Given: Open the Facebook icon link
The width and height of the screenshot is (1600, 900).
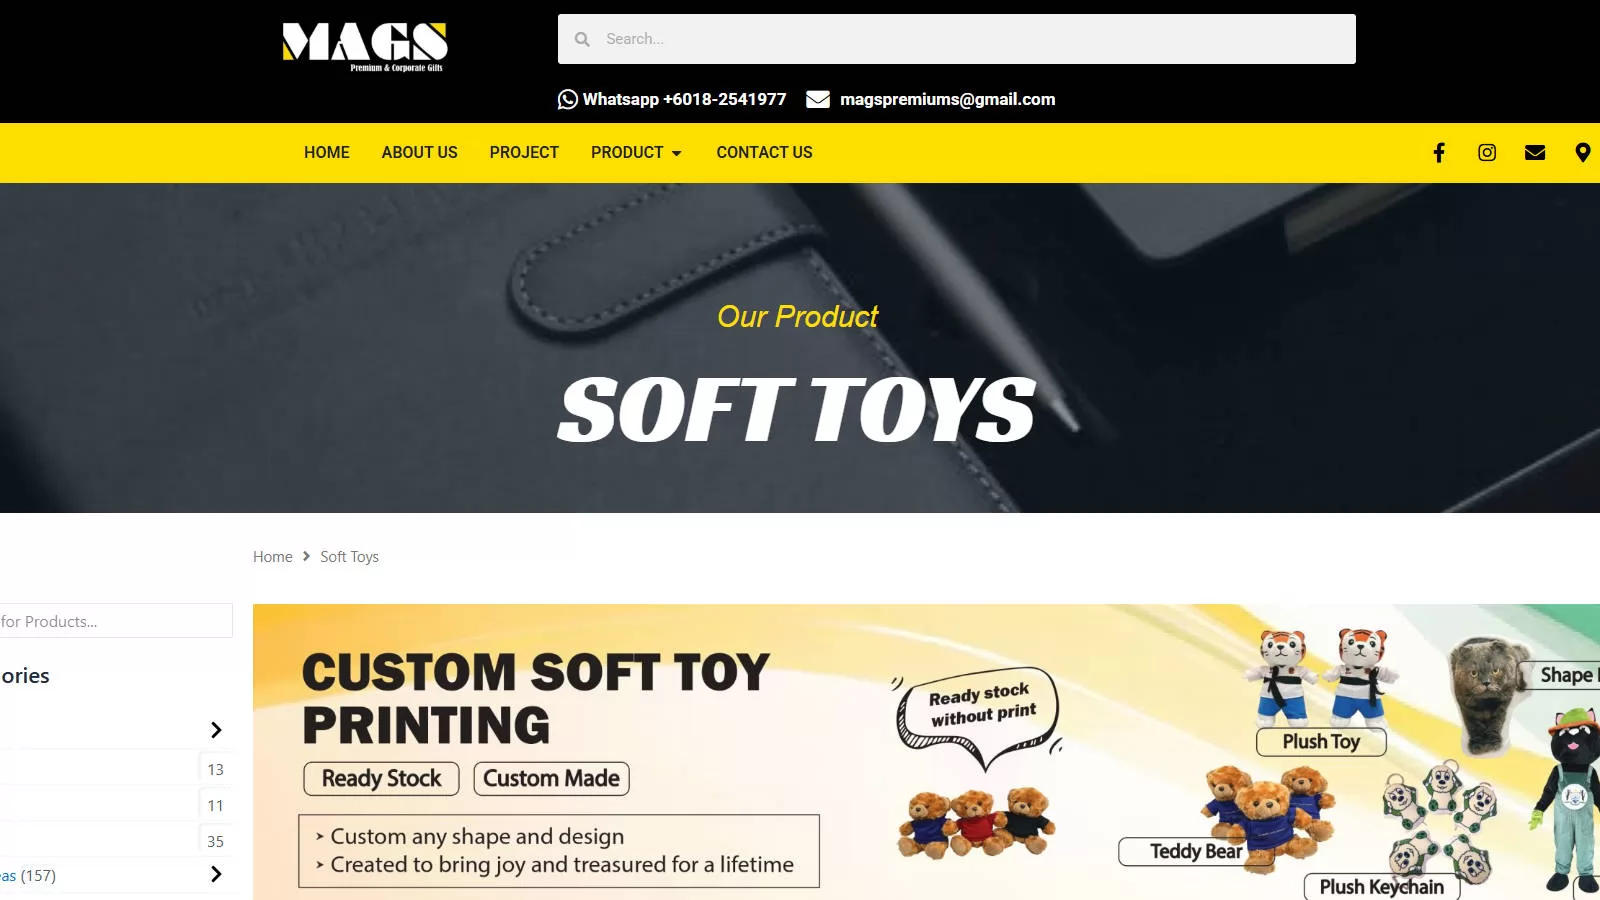Looking at the screenshot, I should coord(1439,153).
